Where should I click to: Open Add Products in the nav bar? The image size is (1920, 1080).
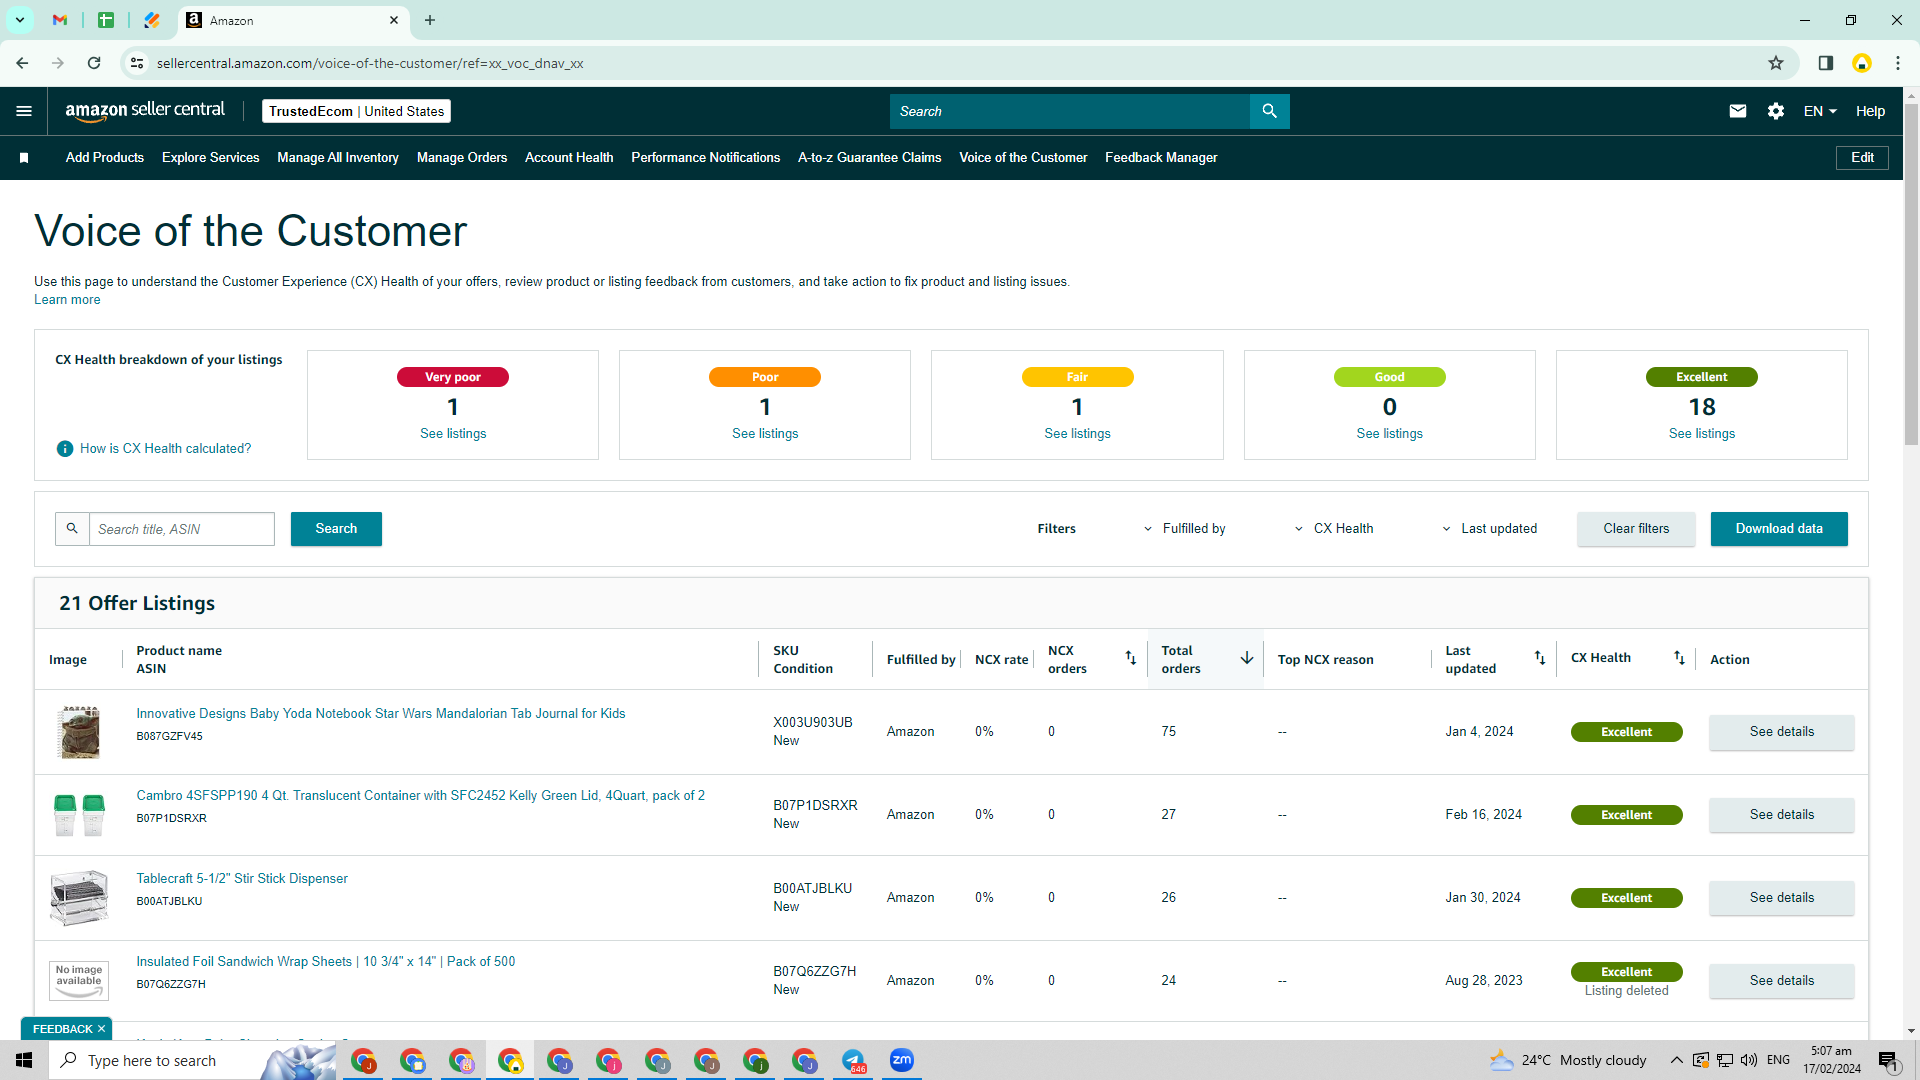pos(105,158)
